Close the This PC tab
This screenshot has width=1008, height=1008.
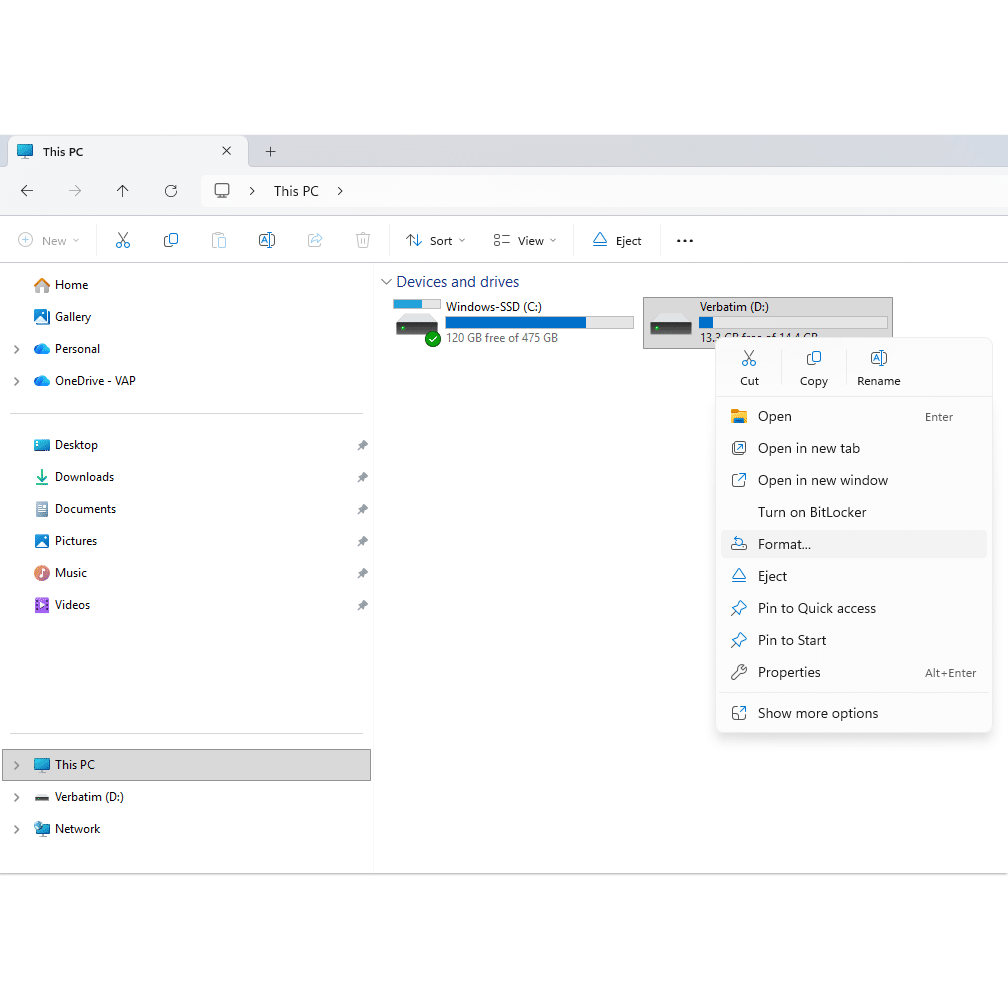click(x=226, y=151)
